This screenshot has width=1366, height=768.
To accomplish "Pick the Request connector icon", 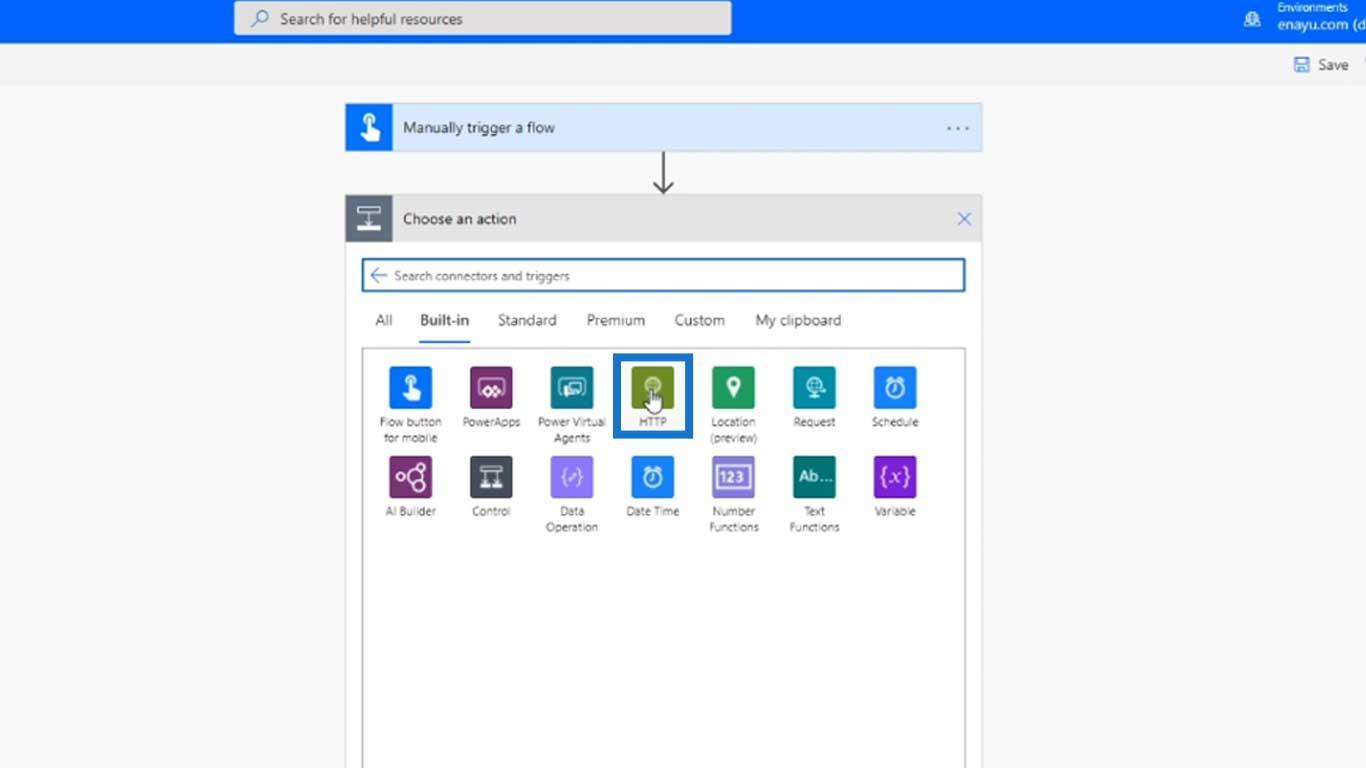I will (814, 388).
